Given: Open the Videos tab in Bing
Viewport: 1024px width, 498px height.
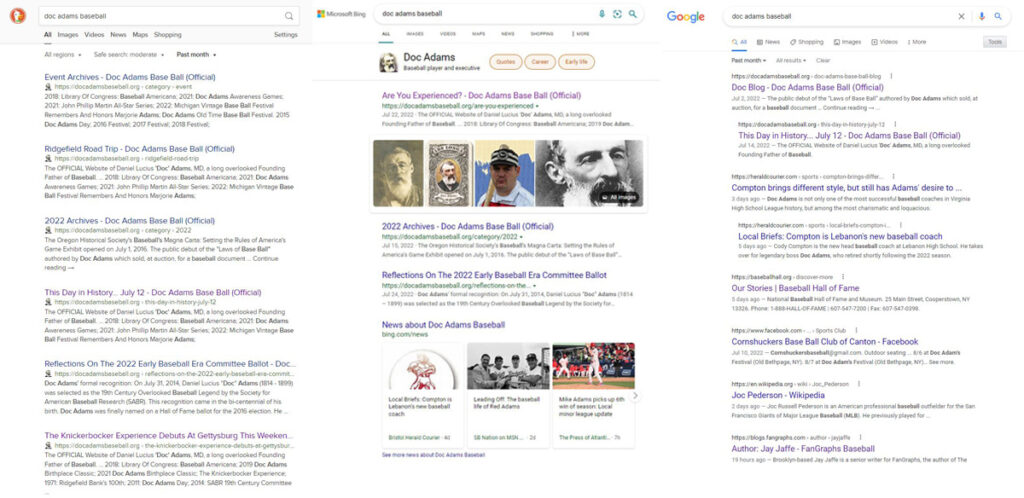Looking at the screenshot, I should (x=448, y=34).
